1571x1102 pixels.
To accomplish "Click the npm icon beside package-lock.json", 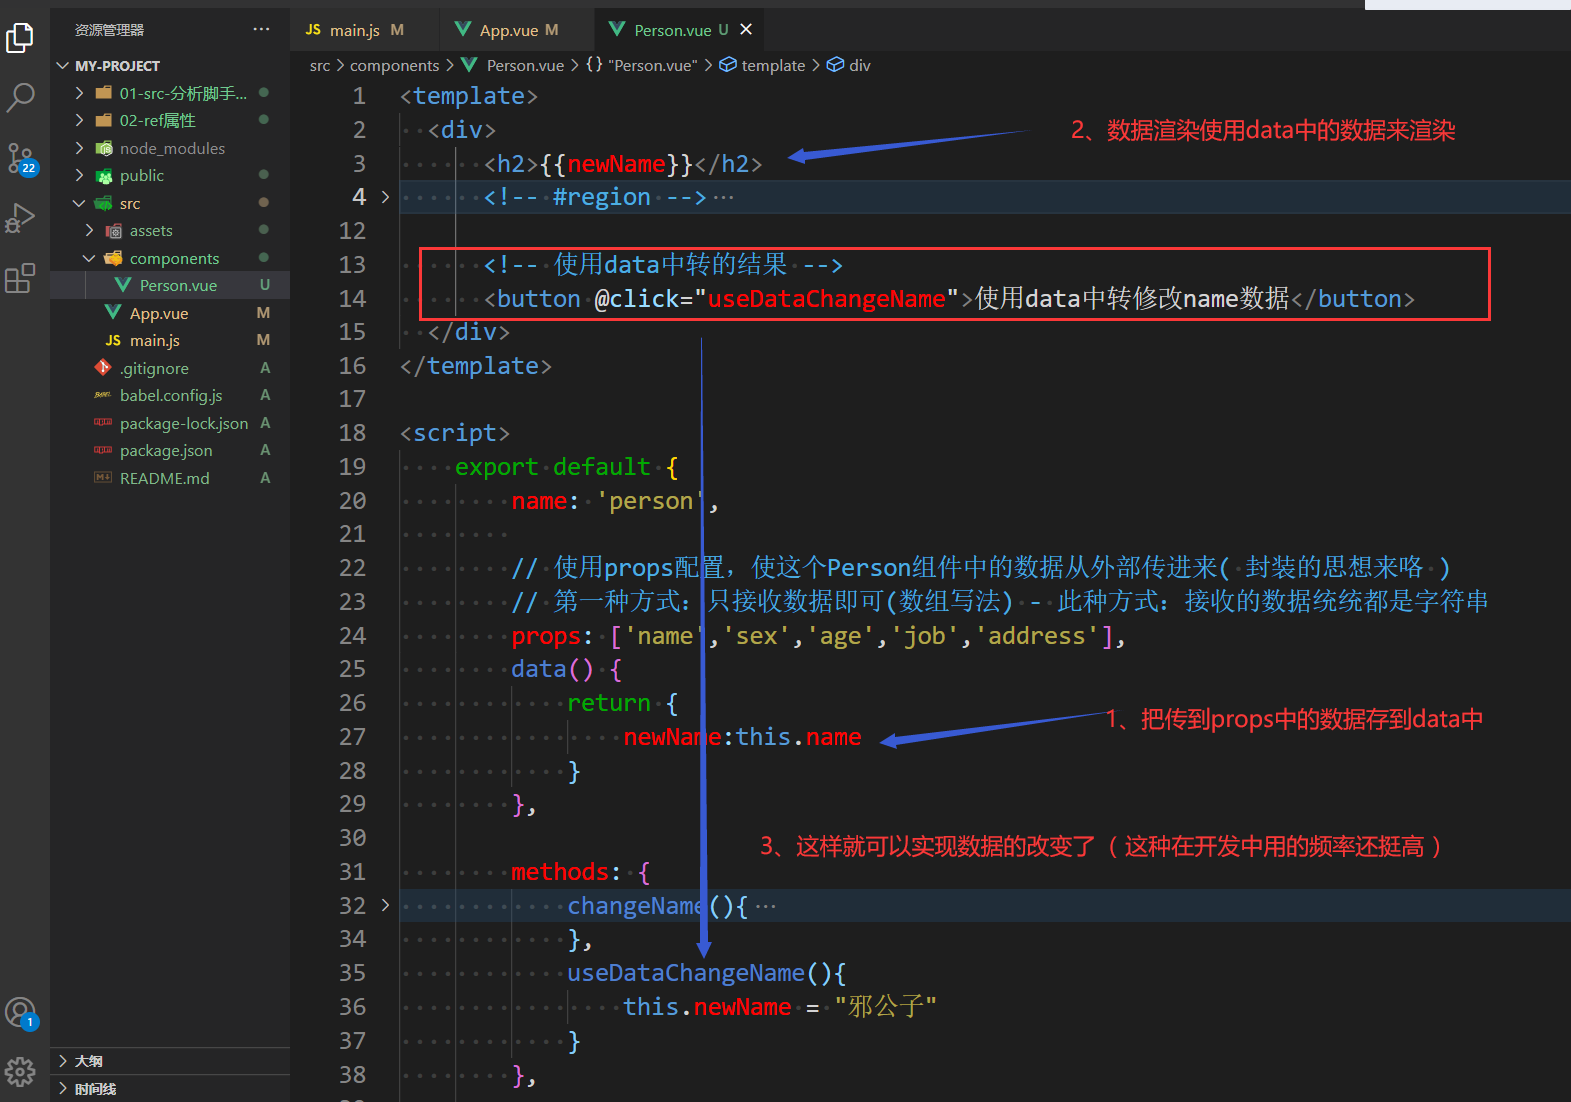I will click(x=103, y=423).
